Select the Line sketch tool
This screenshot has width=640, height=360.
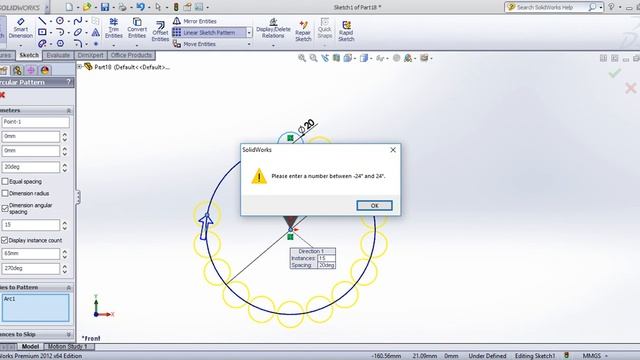42,20
